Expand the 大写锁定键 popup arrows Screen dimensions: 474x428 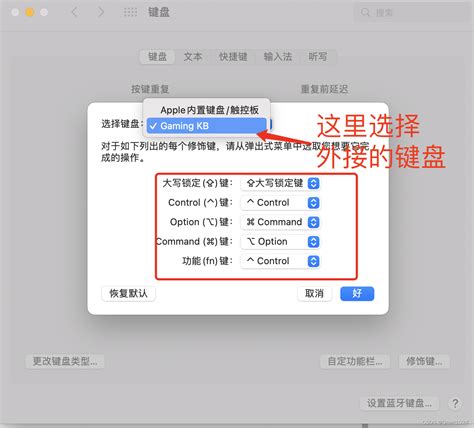[x=313, y=183]
